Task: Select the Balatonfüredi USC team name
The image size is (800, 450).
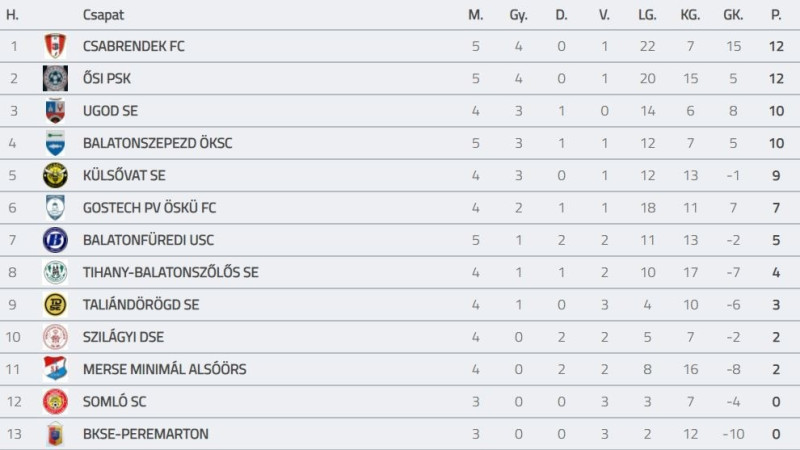Action: click(x=148, y=240)
